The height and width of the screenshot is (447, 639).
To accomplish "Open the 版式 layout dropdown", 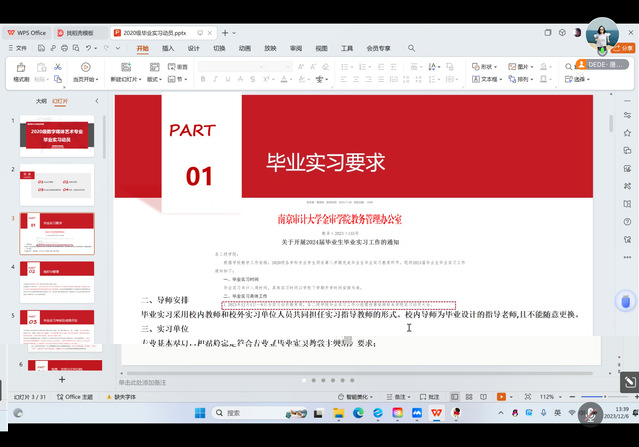I will coord(155,79).
